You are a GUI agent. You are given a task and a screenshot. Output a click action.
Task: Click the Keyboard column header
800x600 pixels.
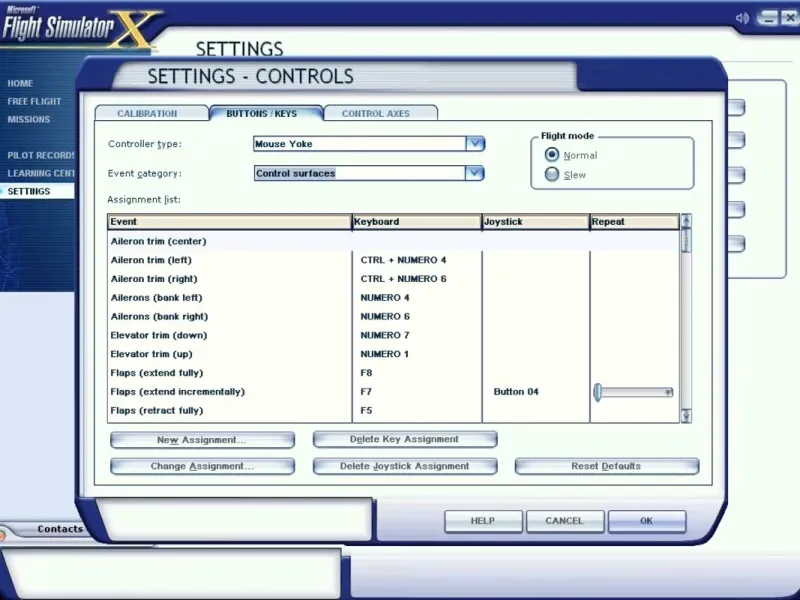(x=417, y=222)
